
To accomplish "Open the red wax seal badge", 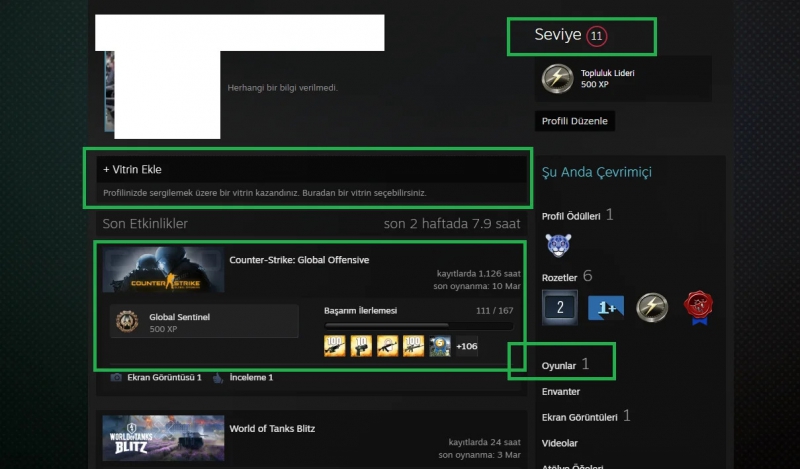I will pos(698,307).
